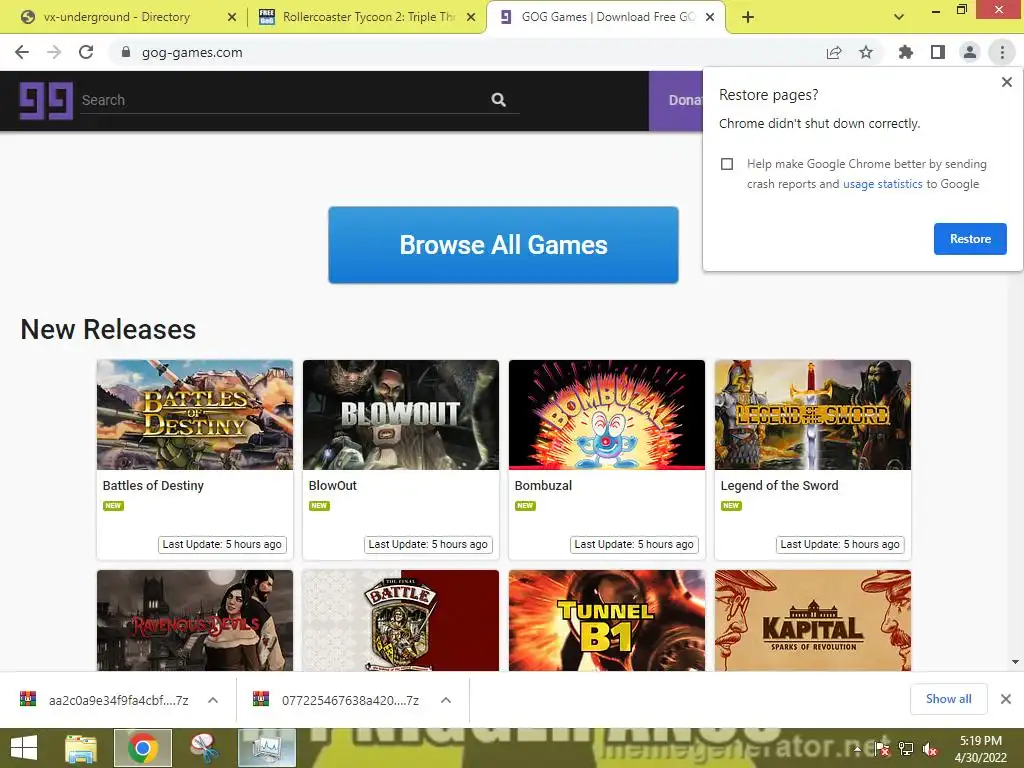The width and height of the screenshot is (1024, 768).
Task: Enable sending crash reports checkbox
Action: [727, 164]
